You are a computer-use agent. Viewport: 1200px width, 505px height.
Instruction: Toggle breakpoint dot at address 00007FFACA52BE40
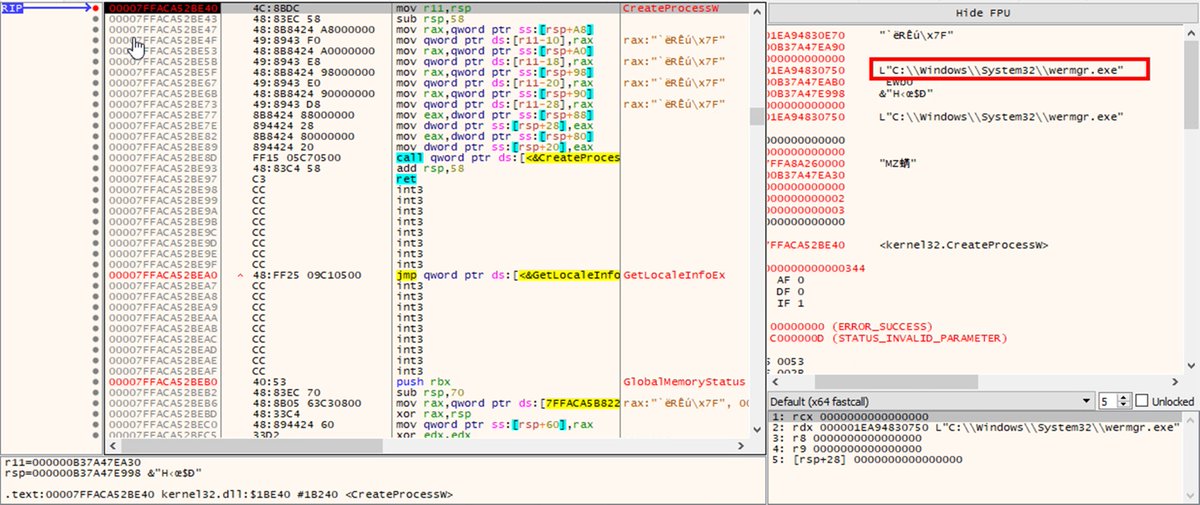(x=95, y=8)
